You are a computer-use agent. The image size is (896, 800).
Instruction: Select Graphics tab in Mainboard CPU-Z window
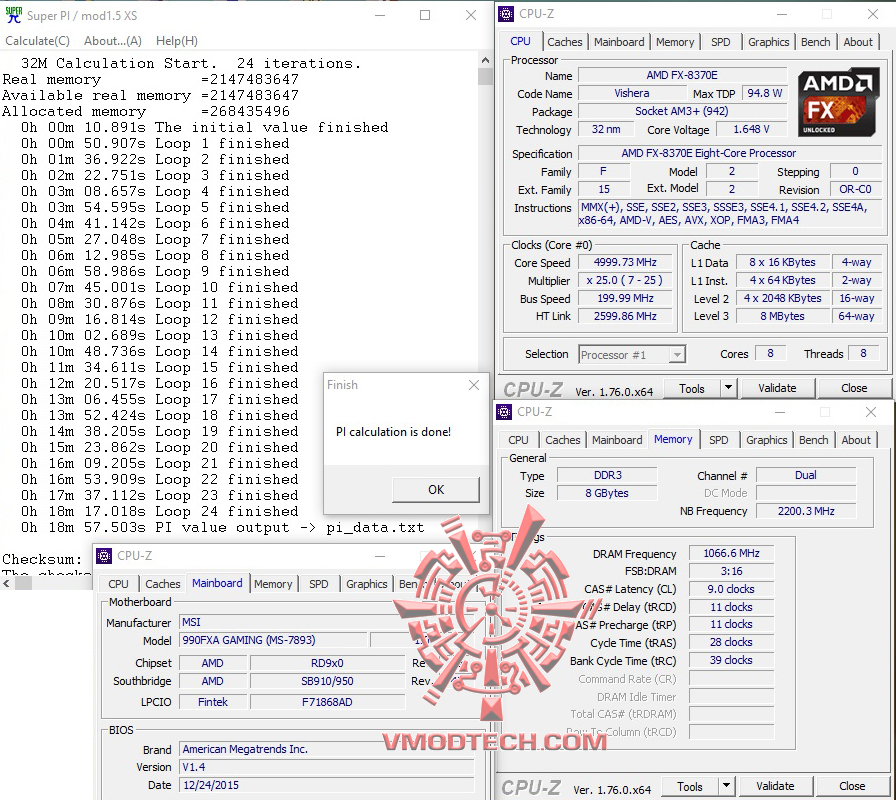point(367,584)
